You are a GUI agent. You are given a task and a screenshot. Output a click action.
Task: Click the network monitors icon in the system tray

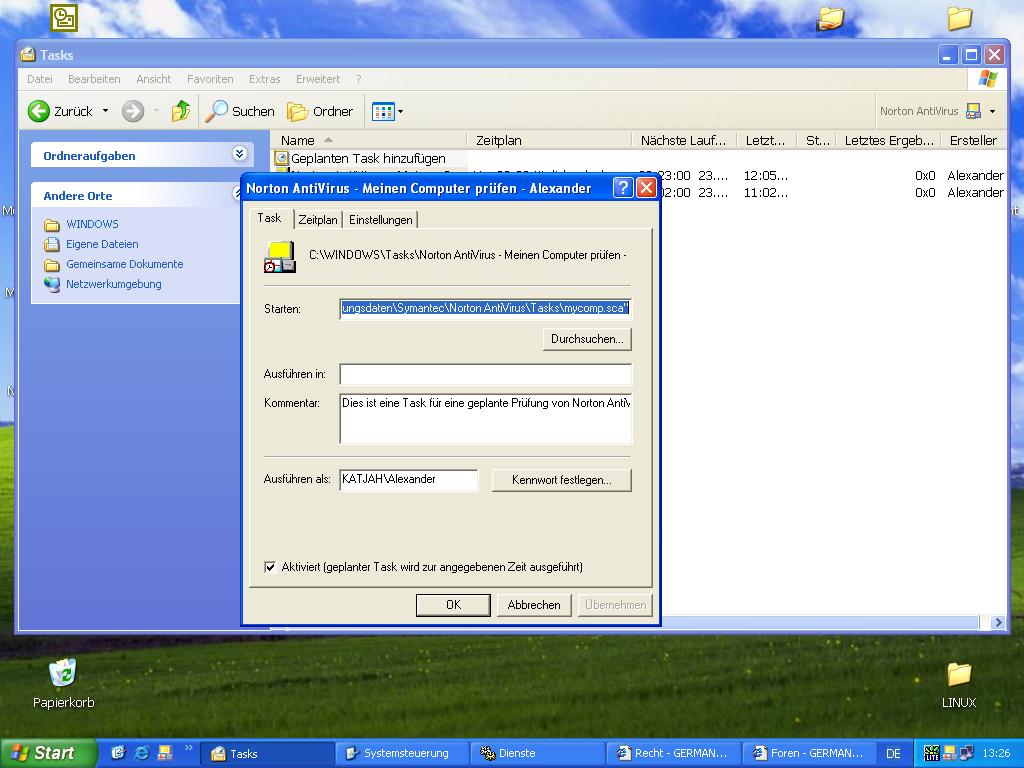[x=966, y=753]
